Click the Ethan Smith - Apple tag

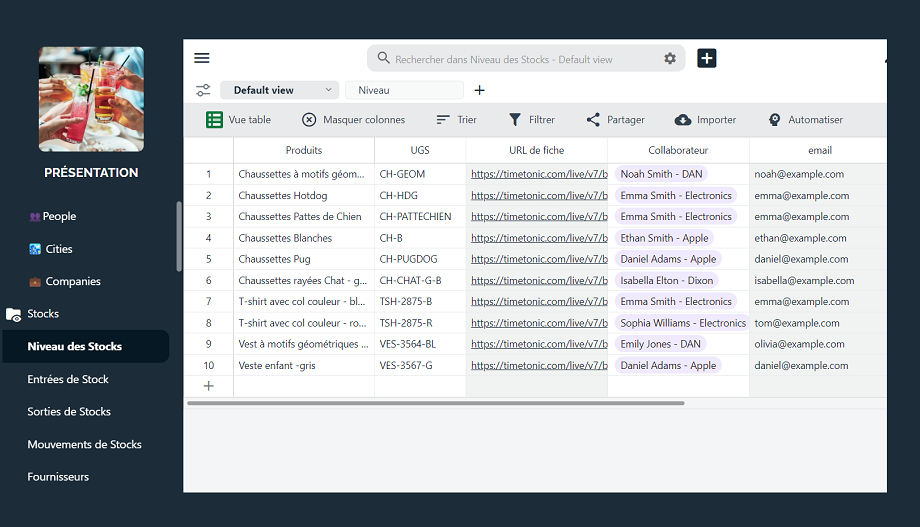pyautogui.click(x=664, y=238)
